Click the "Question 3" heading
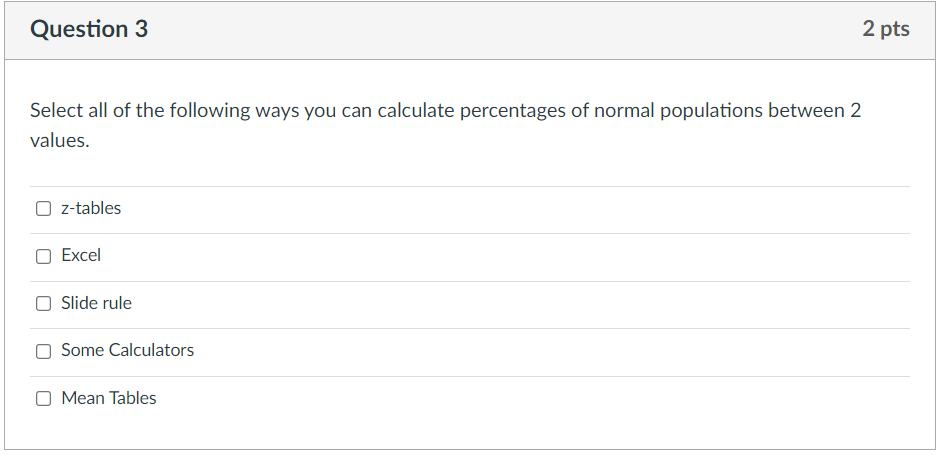This screenshot has height=455, width=945. click(x=89, y=29)
